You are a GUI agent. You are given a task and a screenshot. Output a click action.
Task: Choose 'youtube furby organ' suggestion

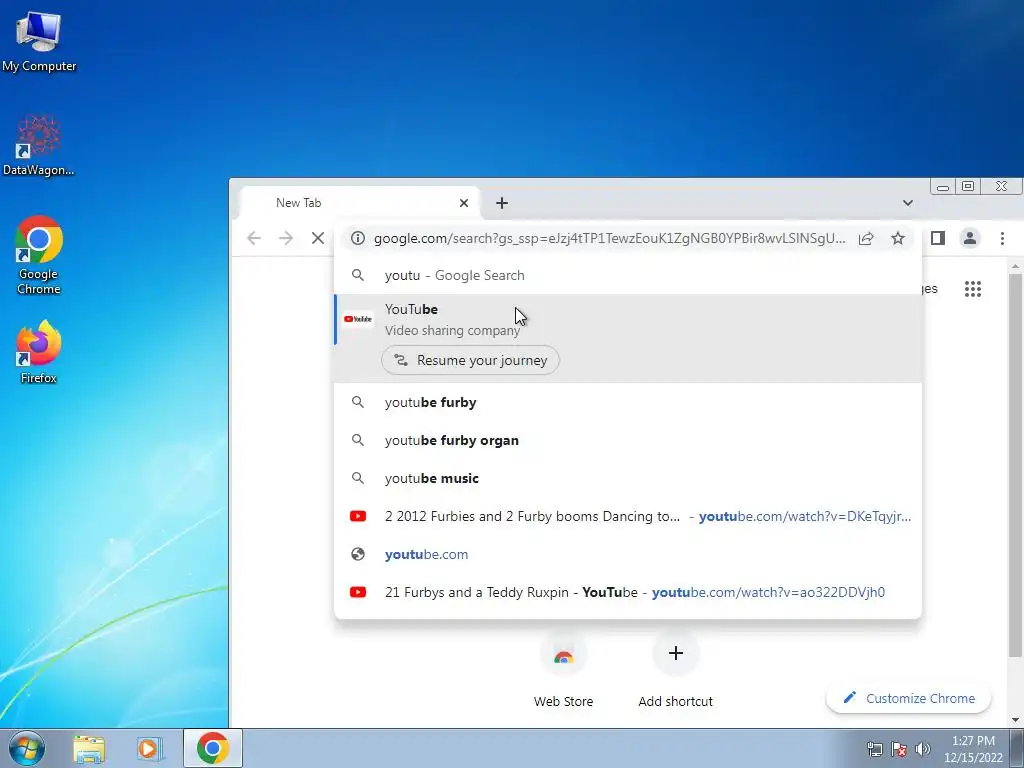tap(628, 440)
